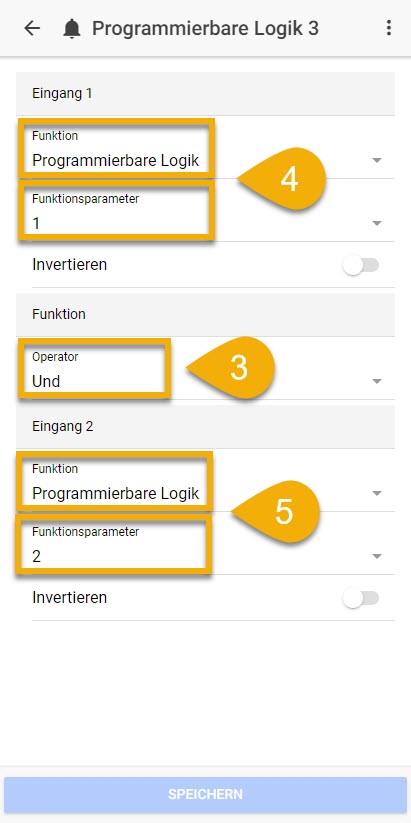
Task: Go back using the arrow icon
Action: (32, 28)
